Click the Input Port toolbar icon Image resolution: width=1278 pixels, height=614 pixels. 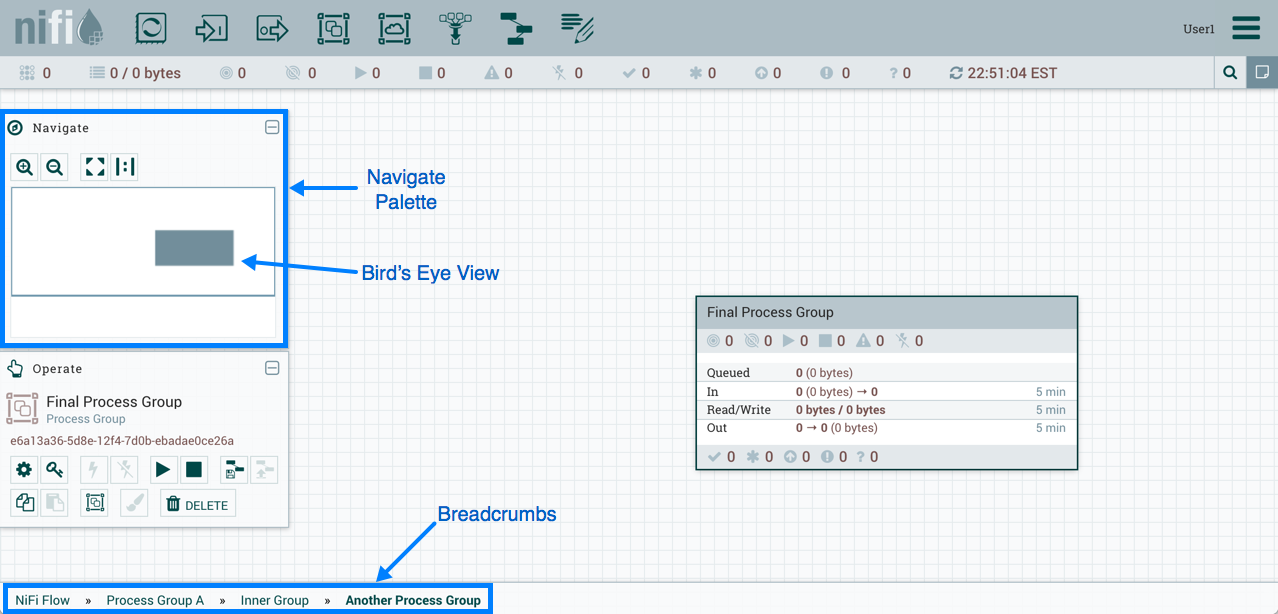[212, 28]
